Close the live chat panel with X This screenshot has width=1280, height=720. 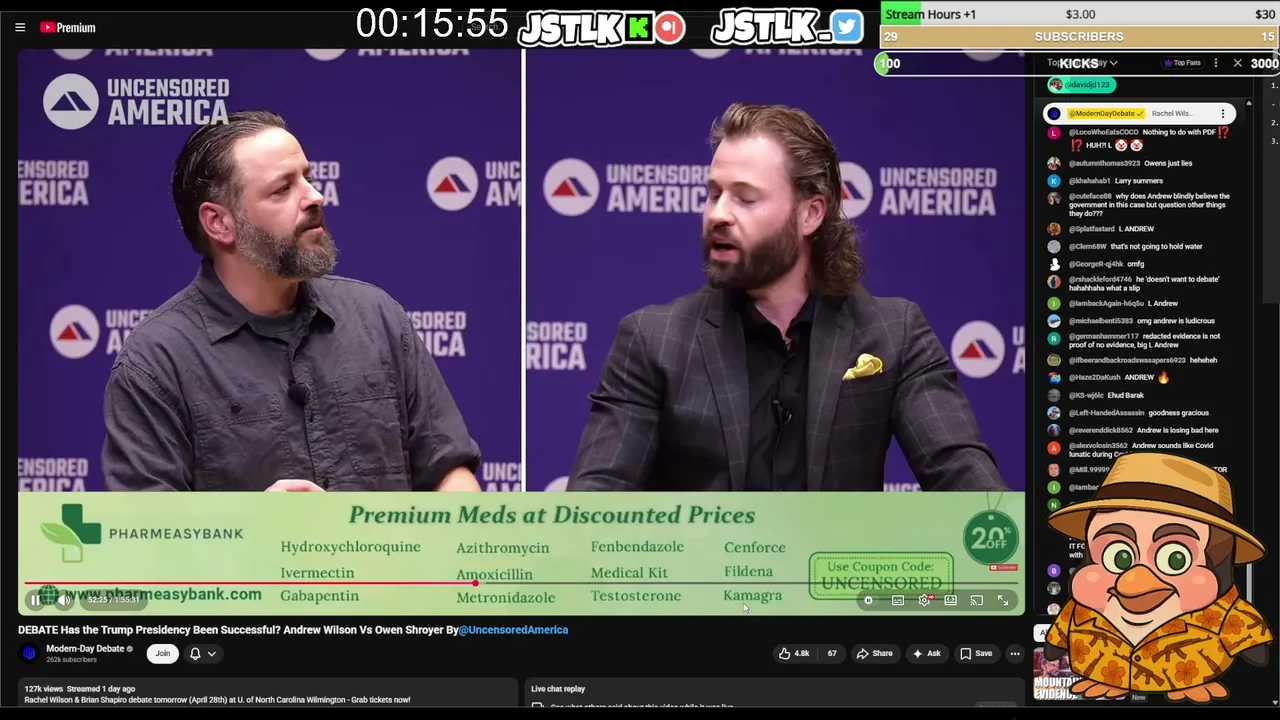click(x=1238, y=63)
